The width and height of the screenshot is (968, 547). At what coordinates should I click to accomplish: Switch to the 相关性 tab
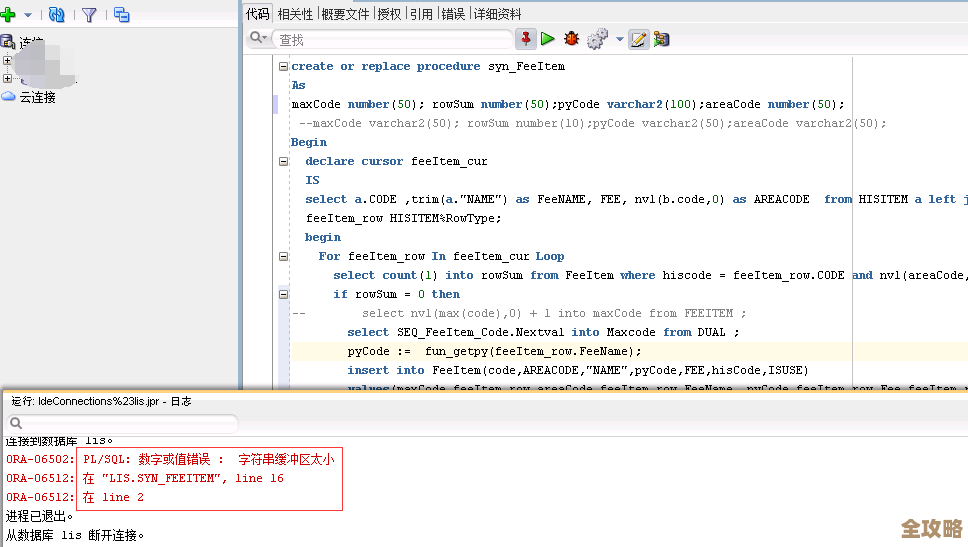(x=295, y=14)
